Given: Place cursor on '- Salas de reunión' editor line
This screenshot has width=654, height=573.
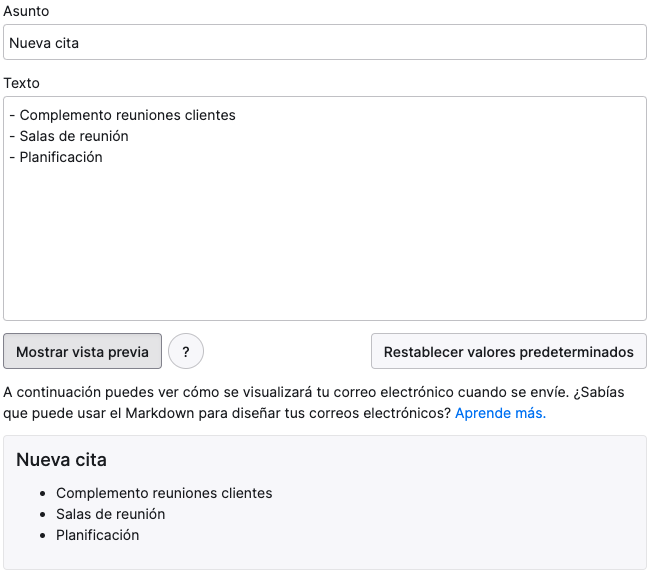Looking at the screenshot, I should (x=69, y=136).
